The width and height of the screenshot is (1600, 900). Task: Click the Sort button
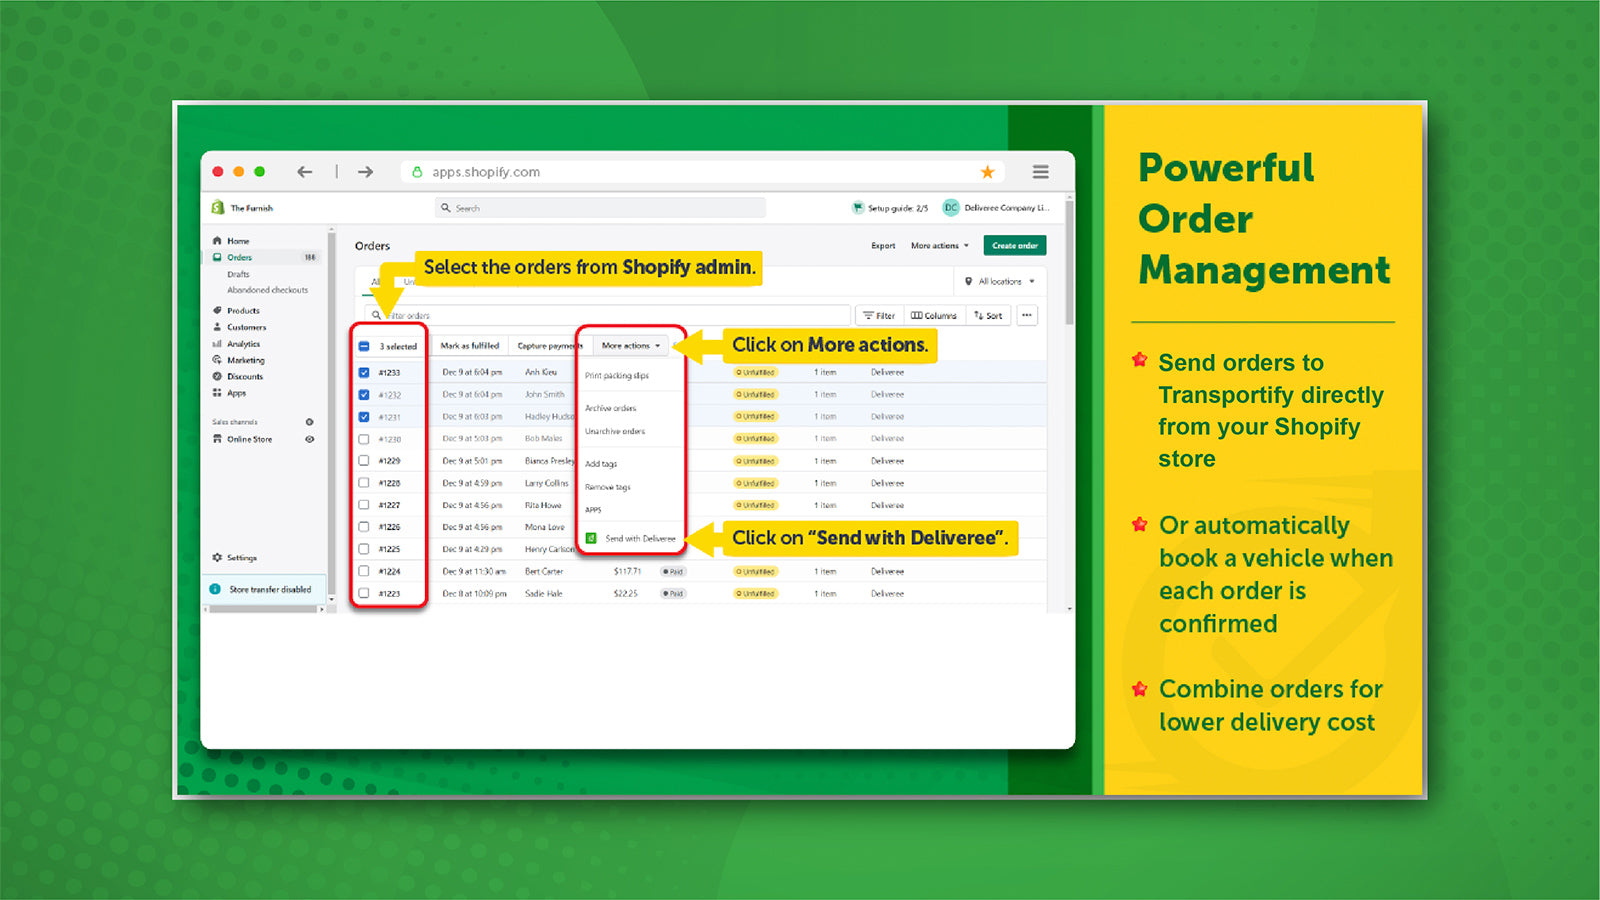tap(988, 315)
